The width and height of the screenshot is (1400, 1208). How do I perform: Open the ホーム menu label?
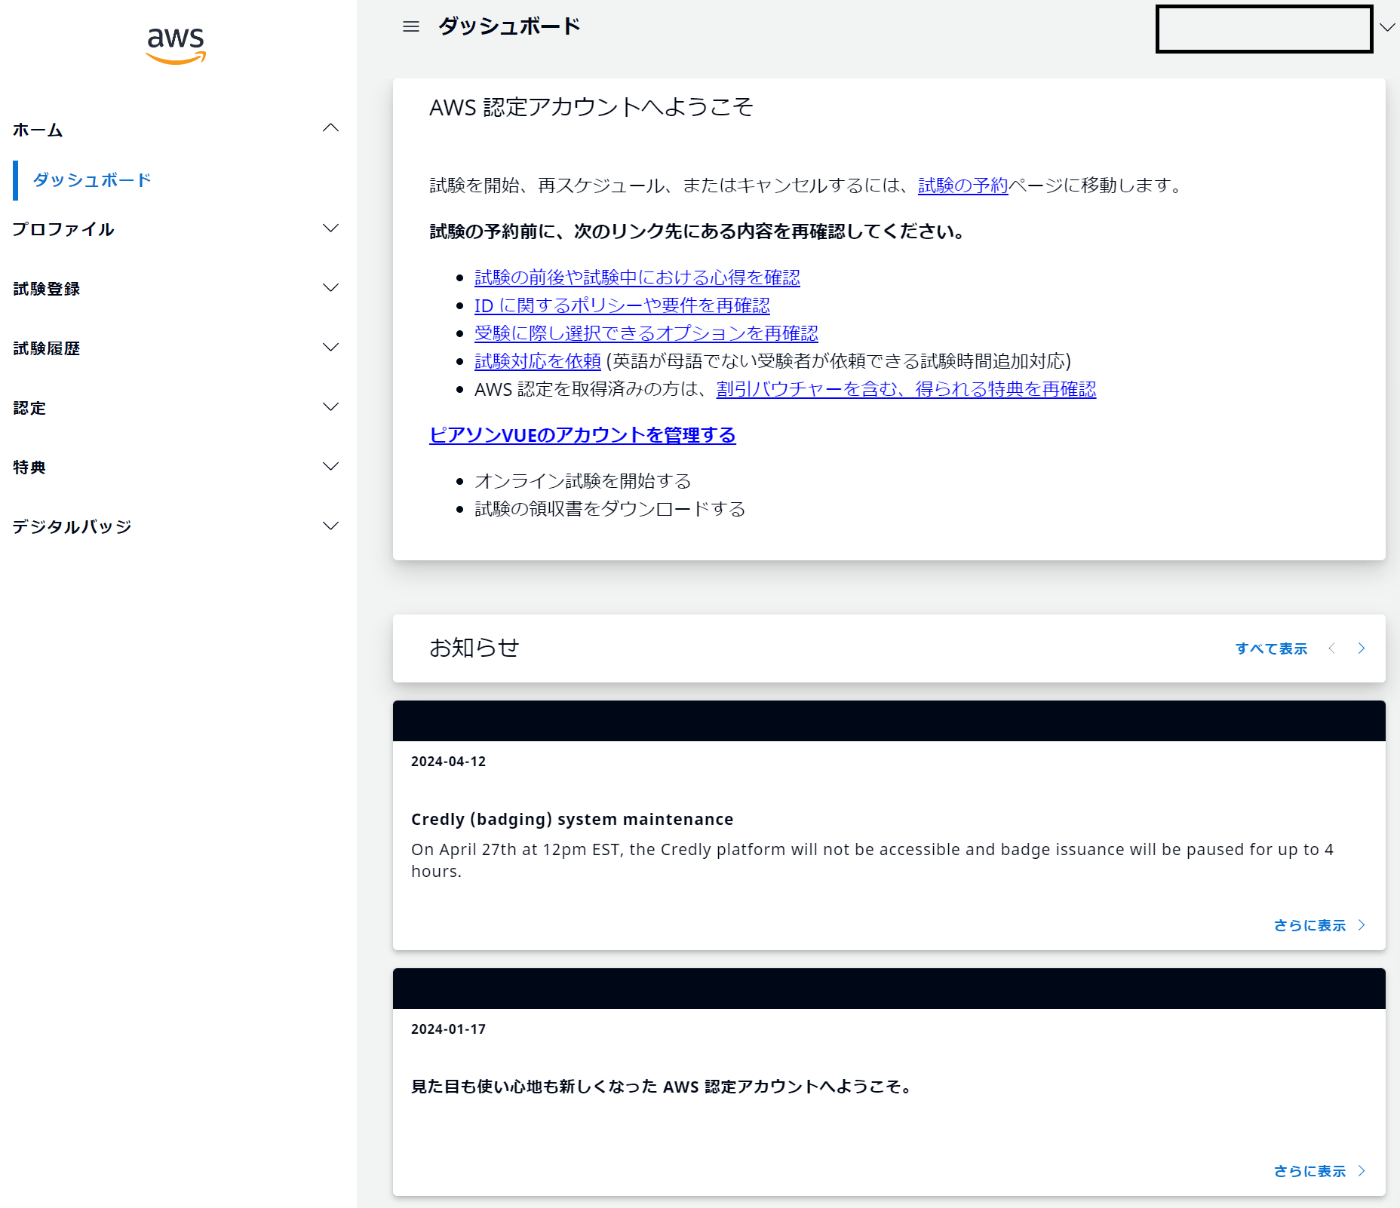tap(38, 130)
